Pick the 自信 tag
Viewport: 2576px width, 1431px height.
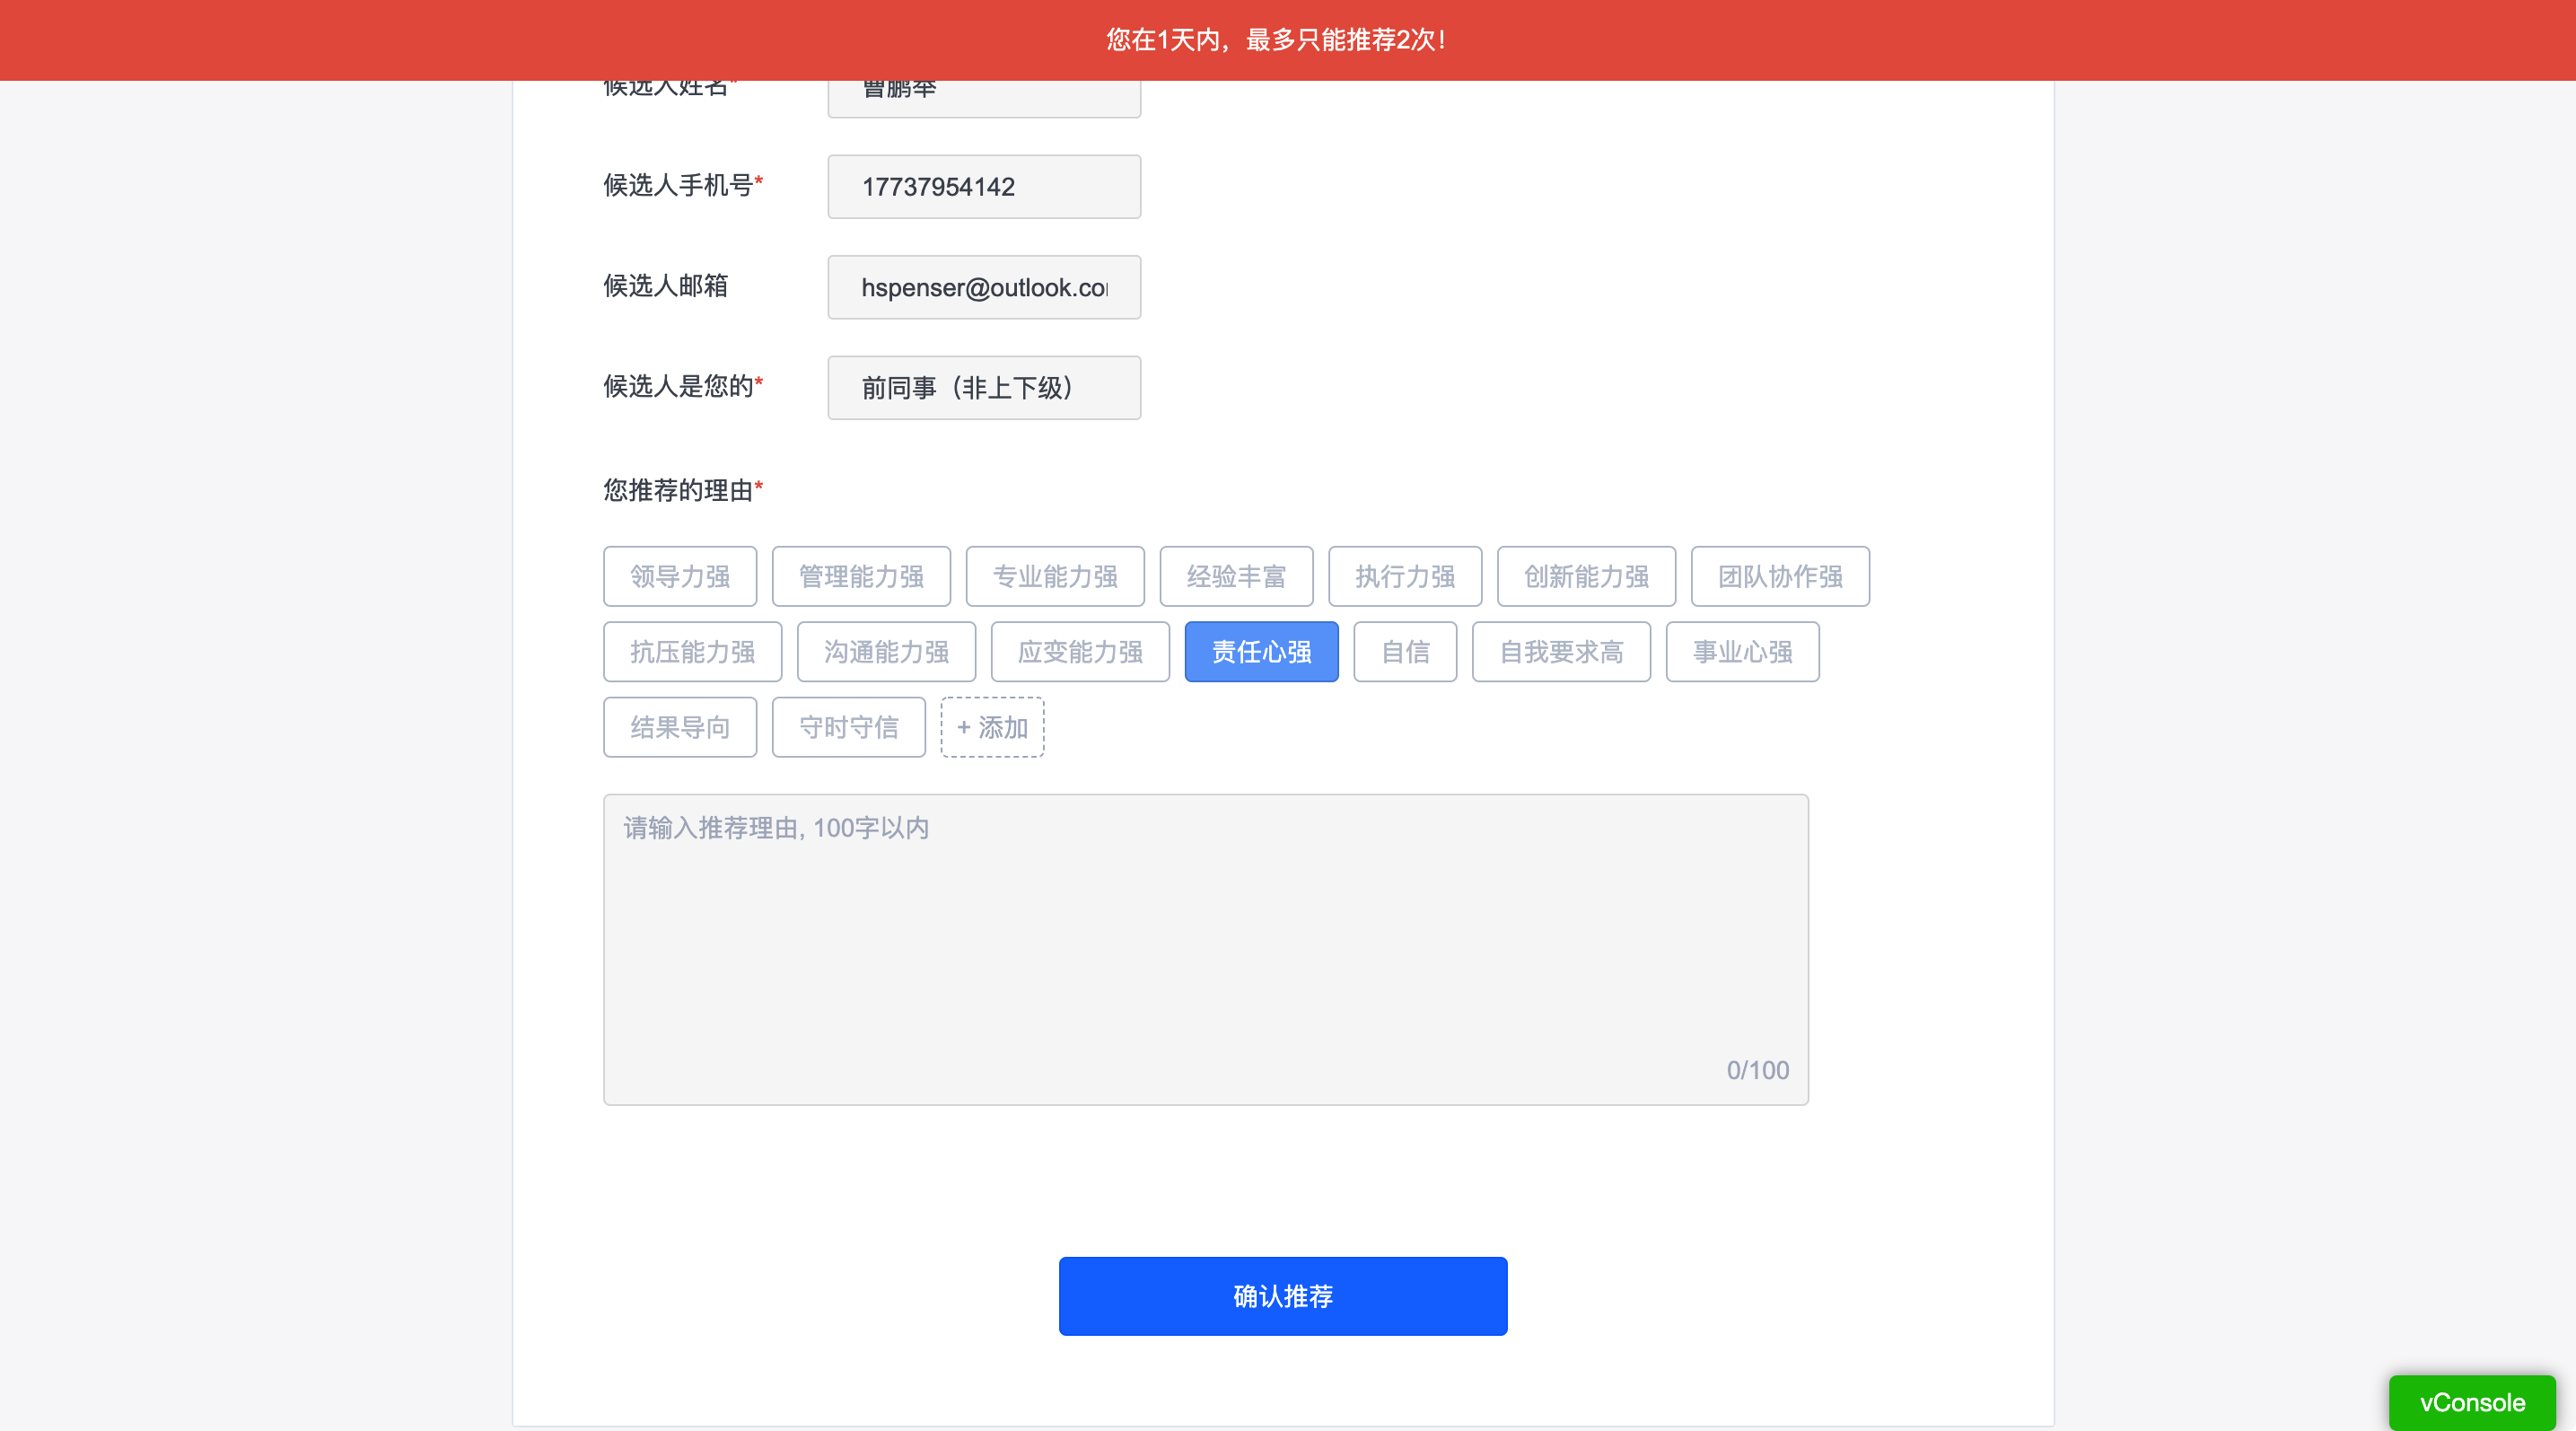coord(1405,652)
